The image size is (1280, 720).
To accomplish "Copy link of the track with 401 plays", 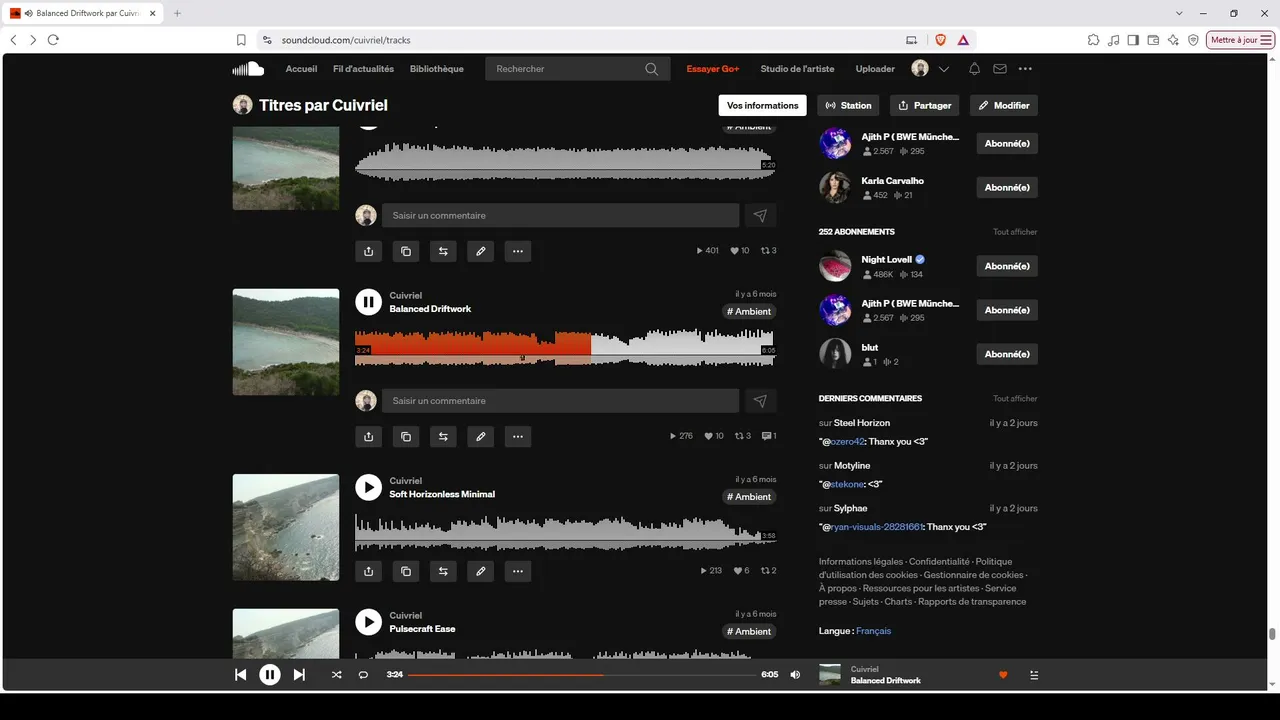I will (406, 251).
